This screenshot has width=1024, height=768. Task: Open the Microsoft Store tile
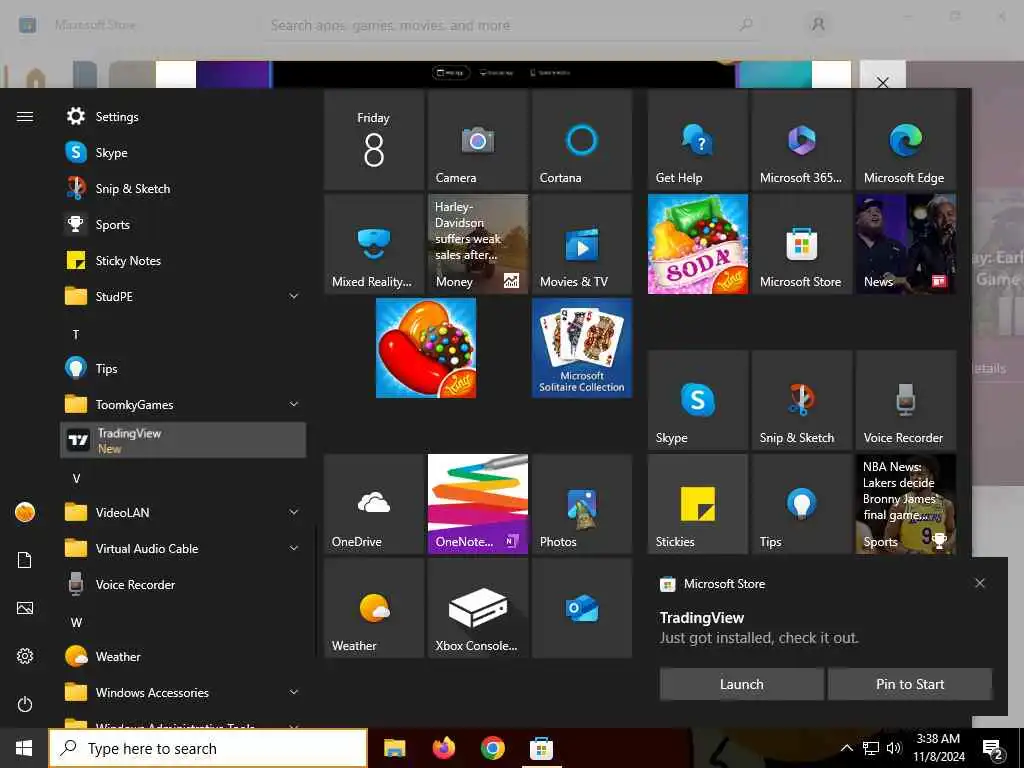(801, 244)
